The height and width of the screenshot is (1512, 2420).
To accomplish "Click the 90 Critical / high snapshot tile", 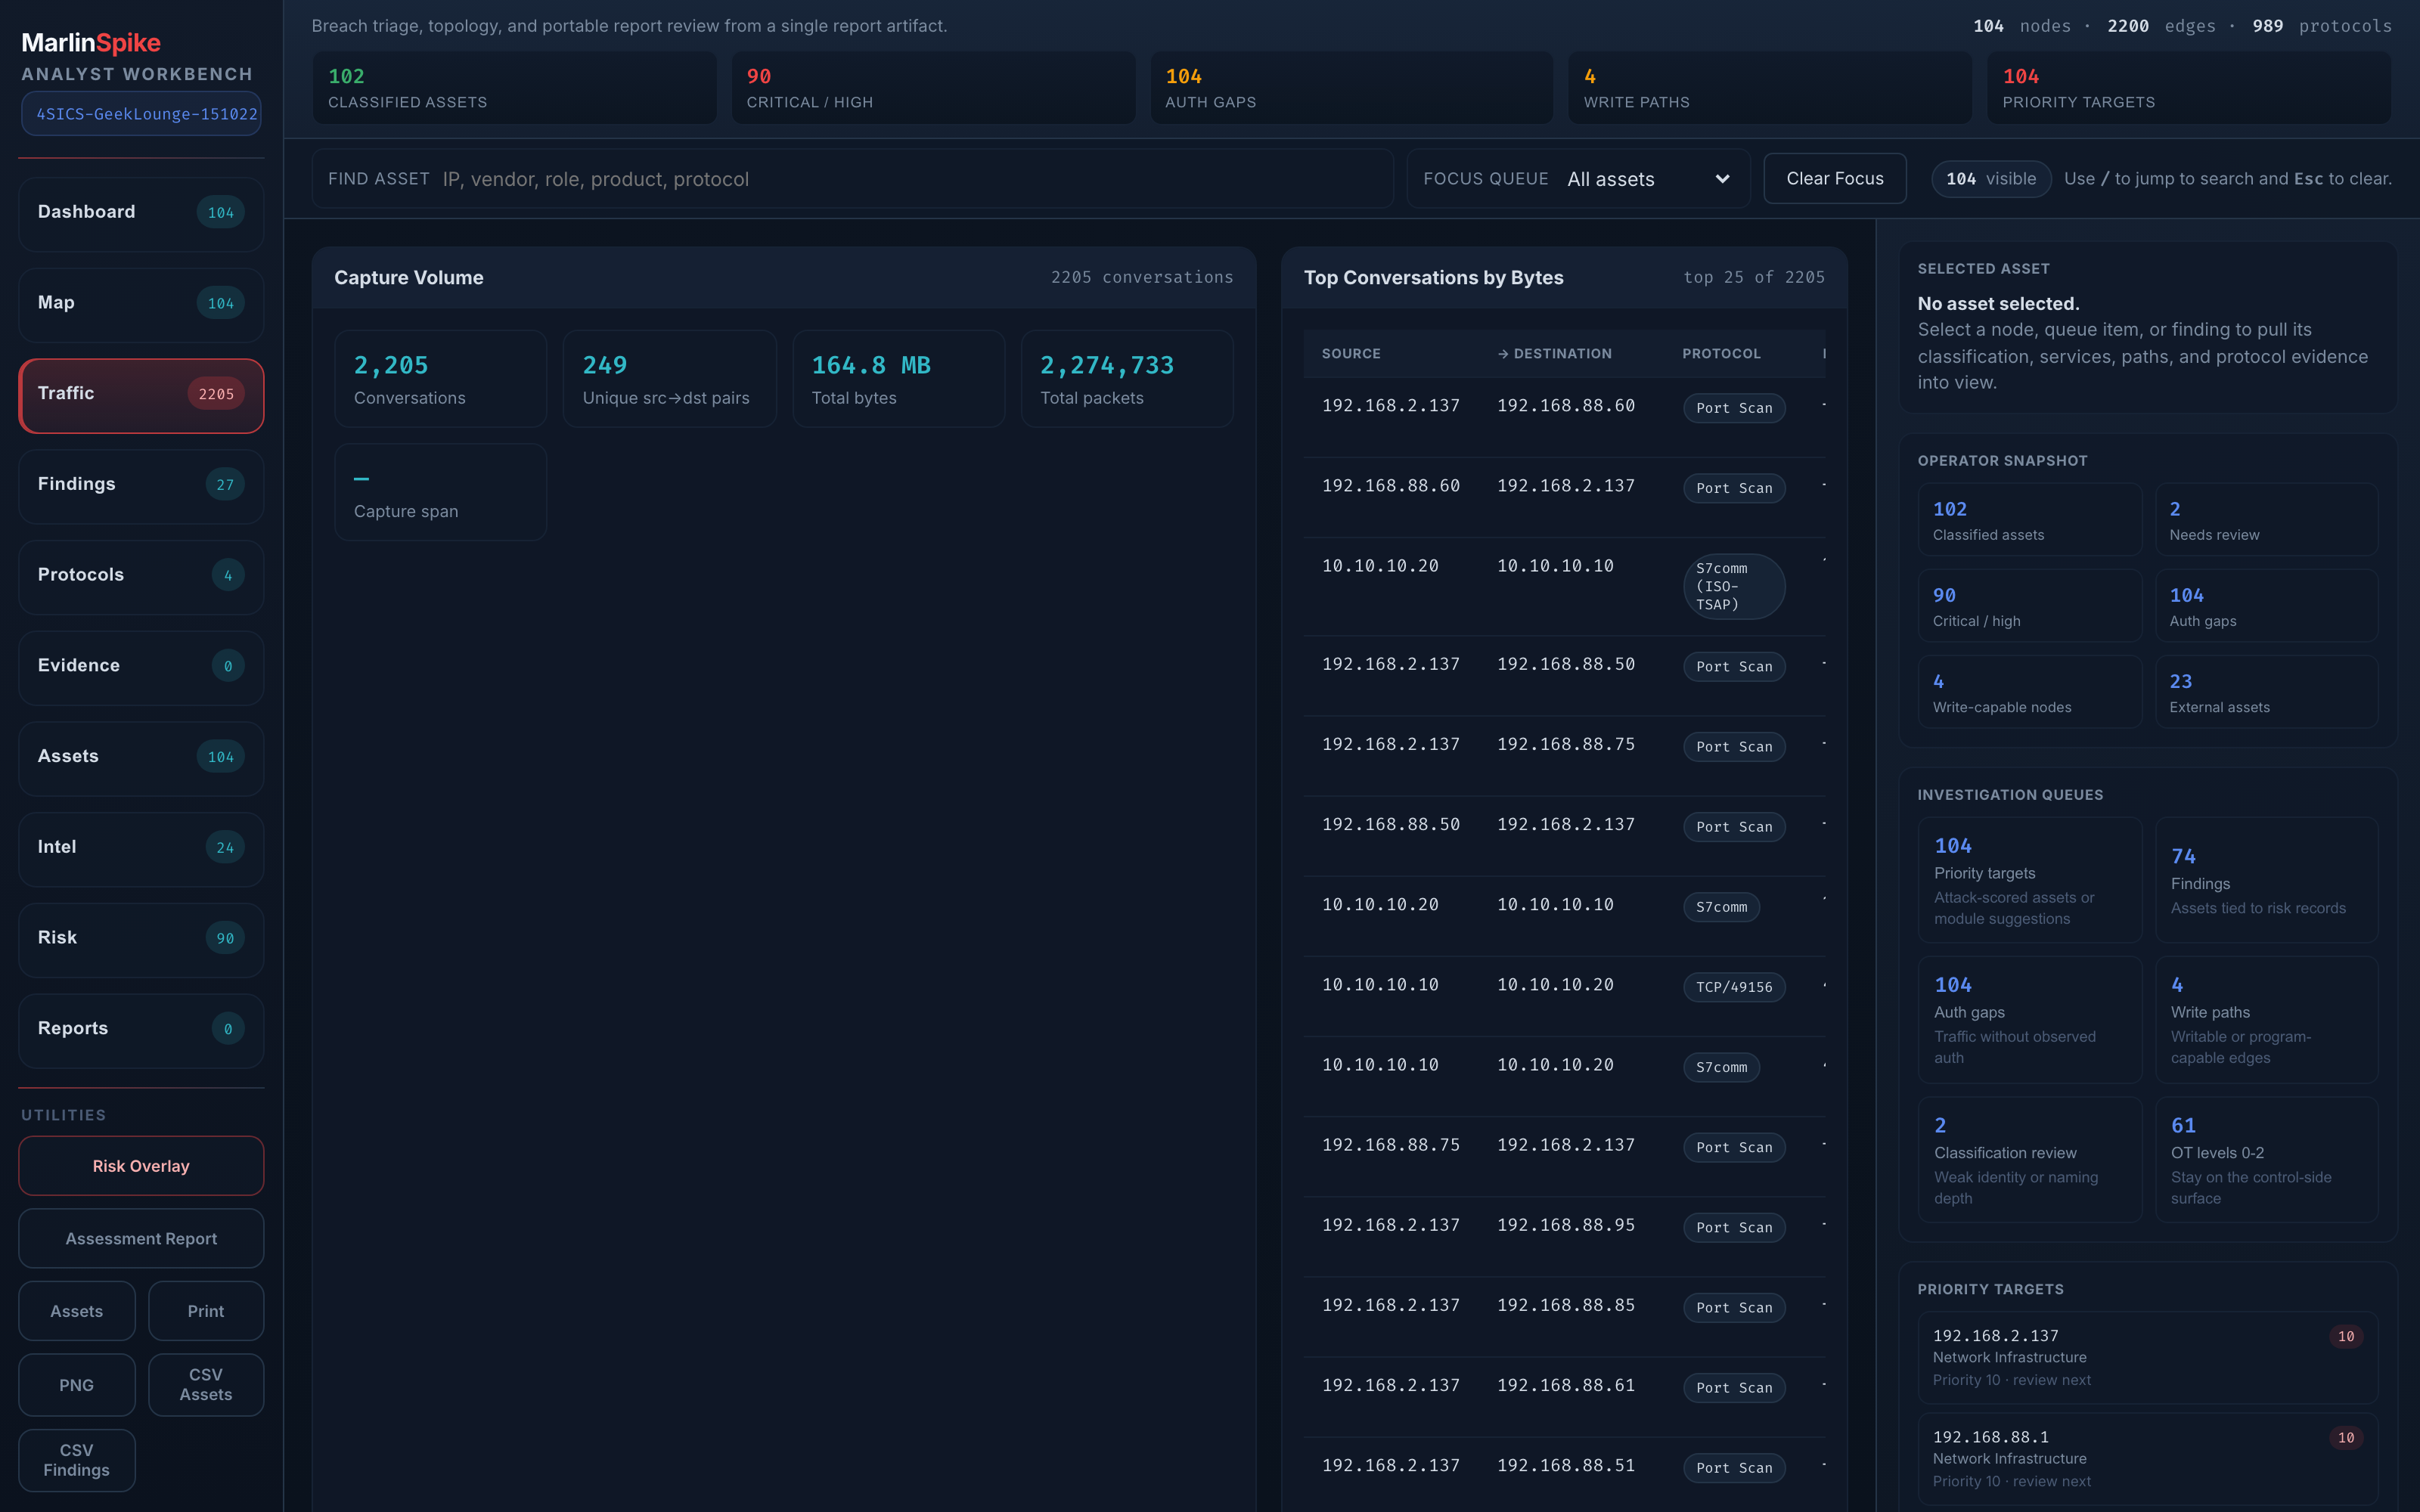I will click(x=2029, y=606).
